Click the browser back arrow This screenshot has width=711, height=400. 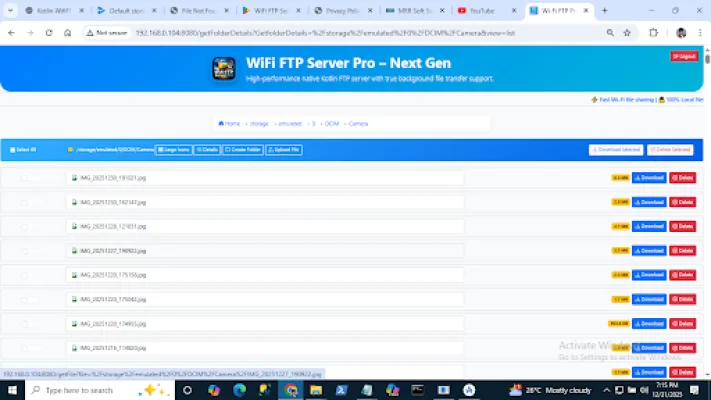[10, 32]
